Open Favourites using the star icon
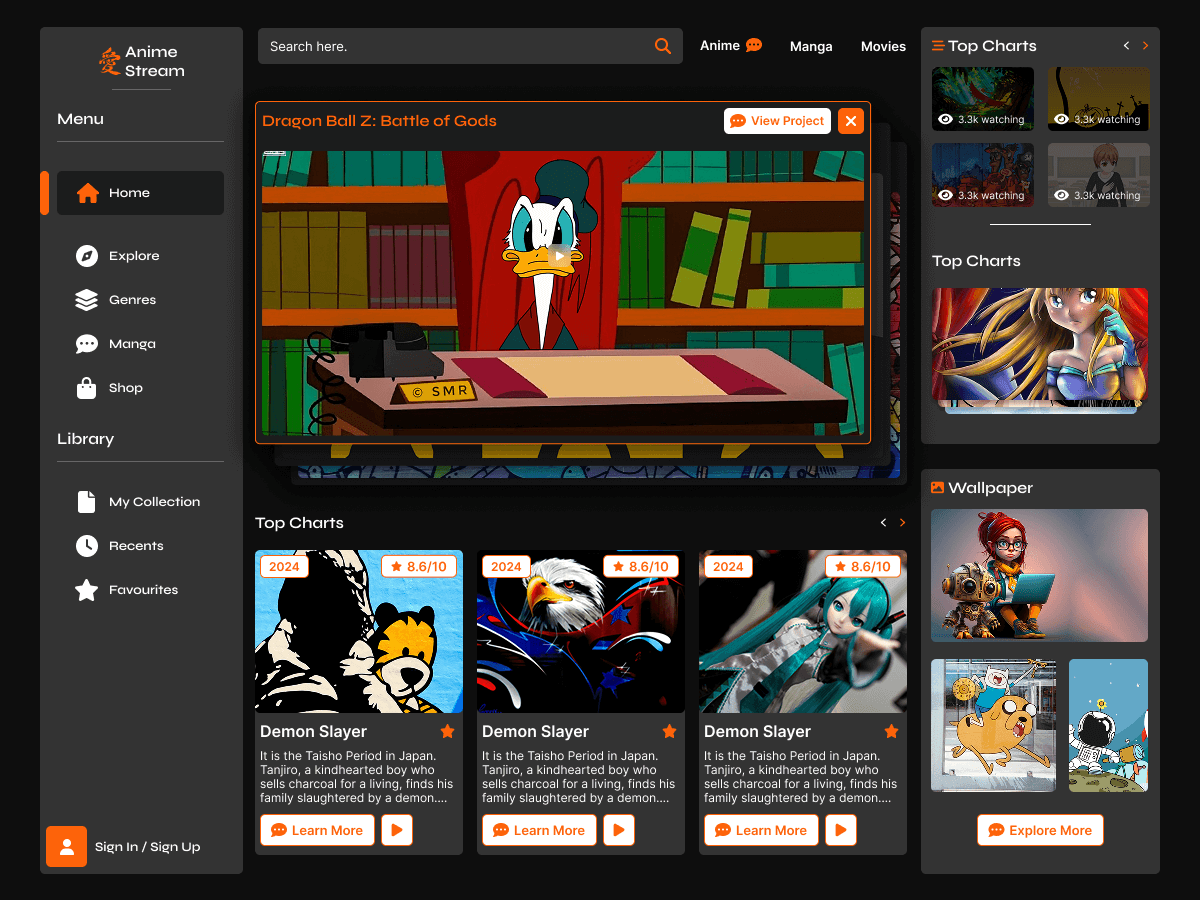1200x900 pixels. [x=86, y=589]
